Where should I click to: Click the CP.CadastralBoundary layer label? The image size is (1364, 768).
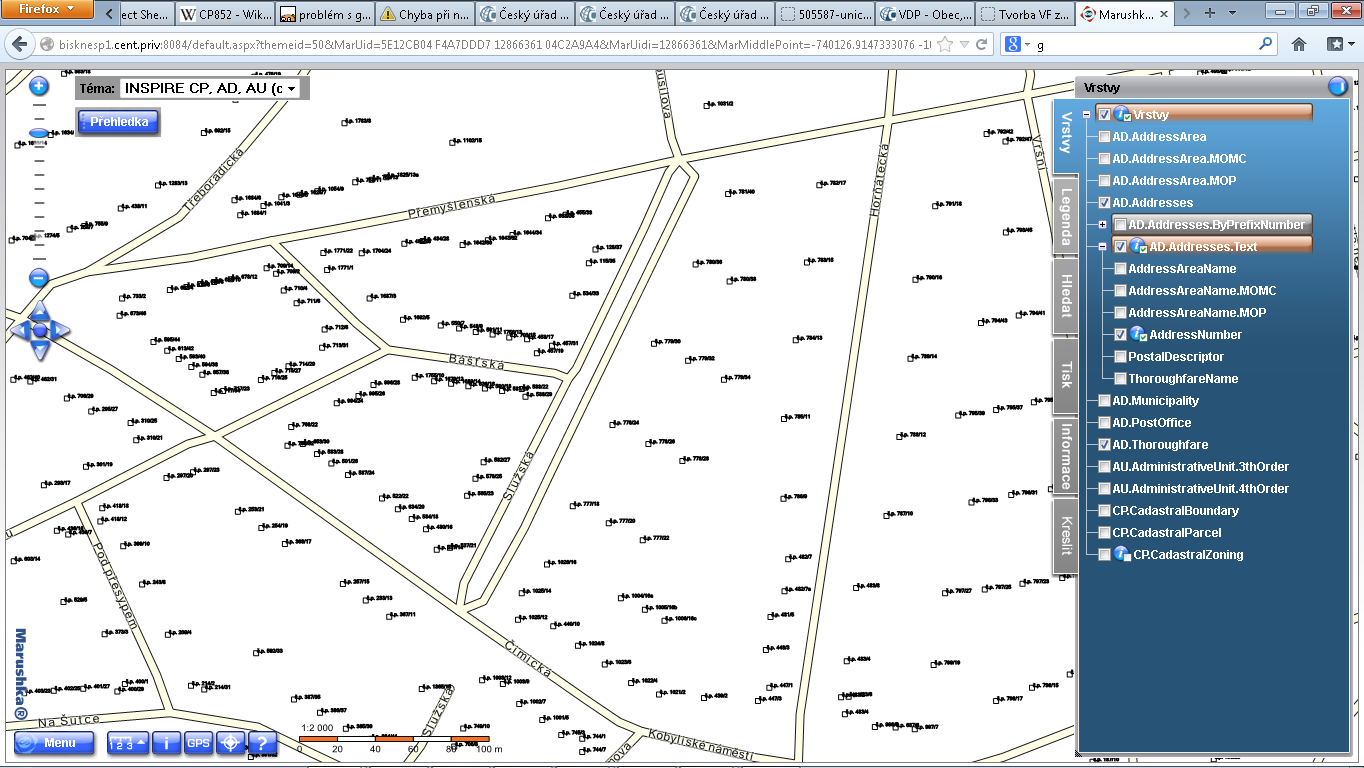[x=1175, y=511]
